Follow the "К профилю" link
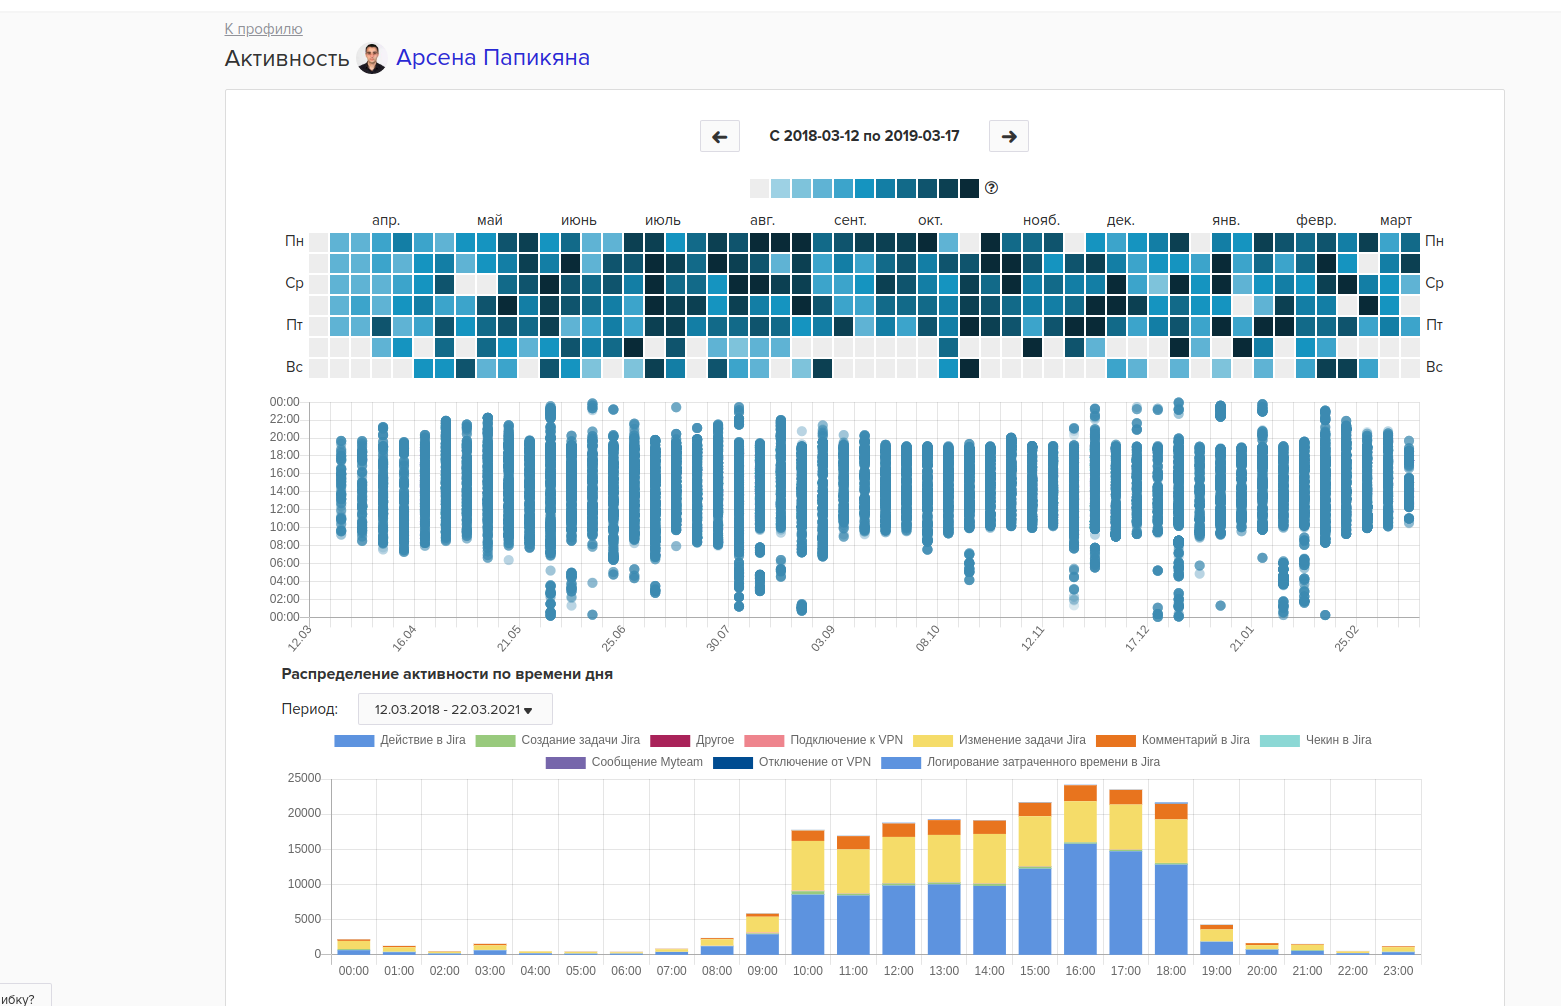Viewport: 1561px width, 1006px height. (x=264, y=29)
